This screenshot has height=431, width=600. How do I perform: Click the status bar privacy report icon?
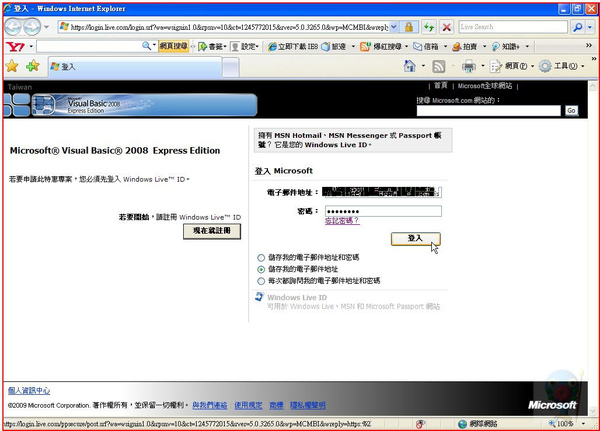pyautogui.click(x=420, y=424)
